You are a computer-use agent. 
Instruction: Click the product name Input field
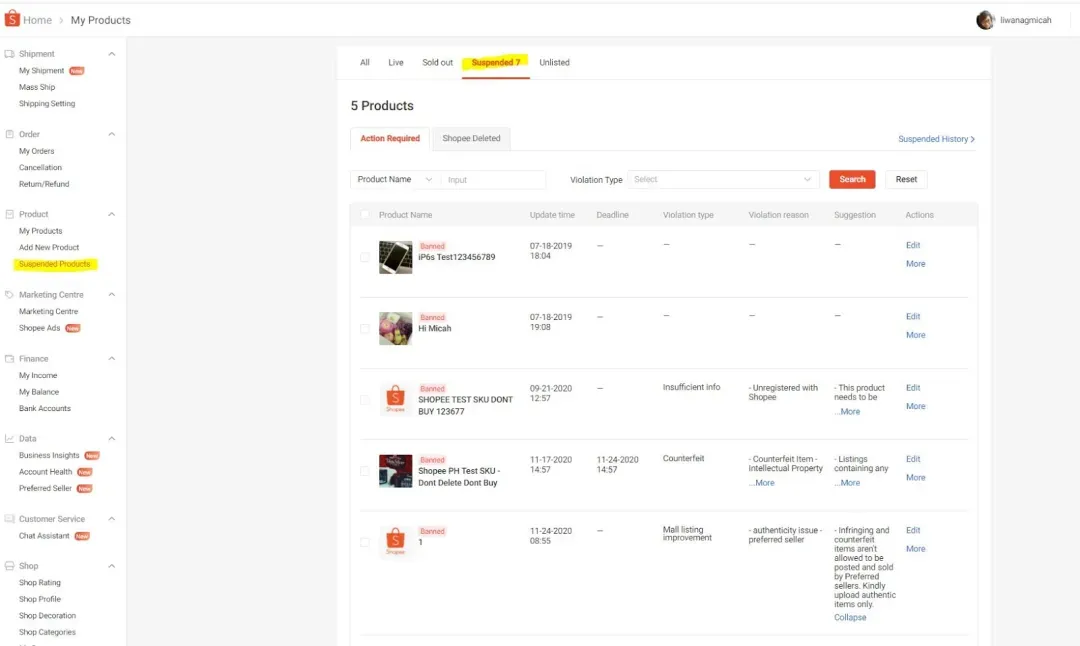tap(493, 180)
